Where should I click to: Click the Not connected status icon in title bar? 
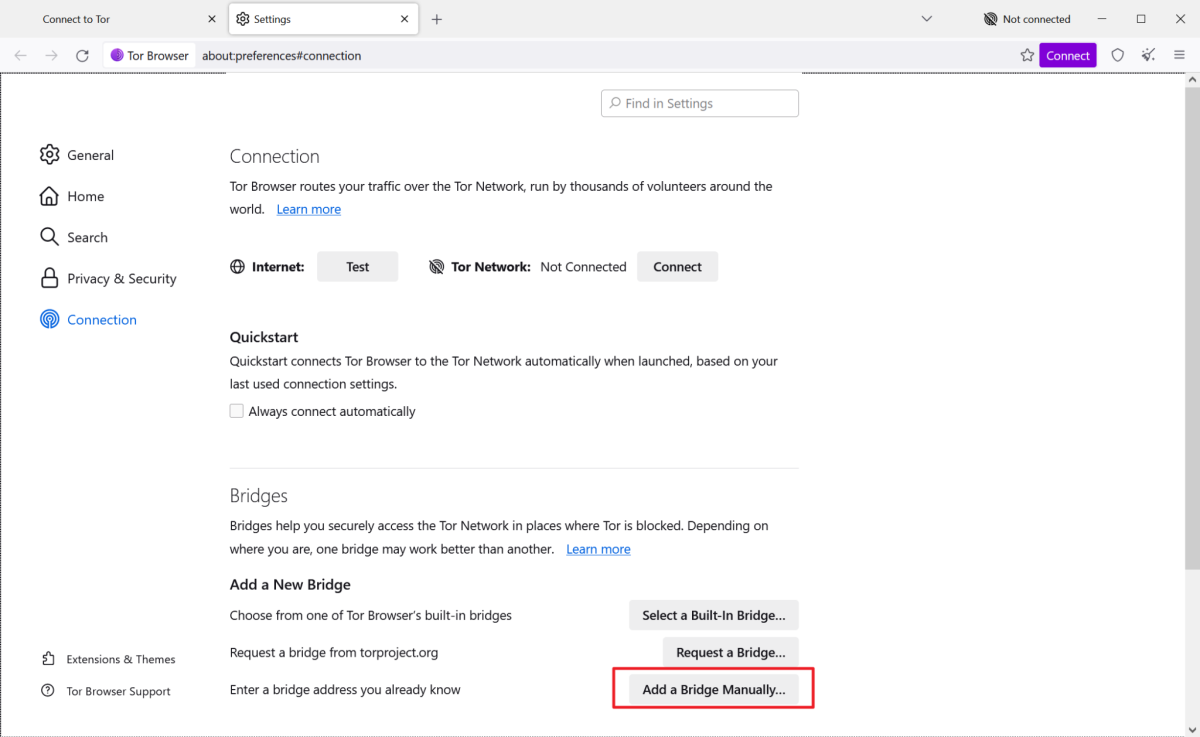point(990,19)
